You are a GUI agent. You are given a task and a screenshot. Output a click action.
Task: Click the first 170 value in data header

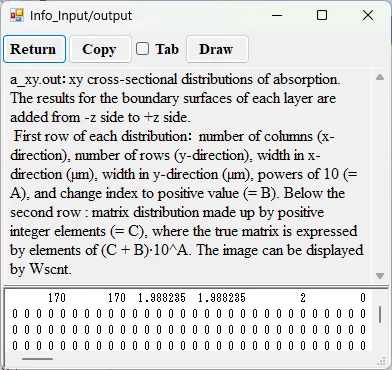[57, 297]
